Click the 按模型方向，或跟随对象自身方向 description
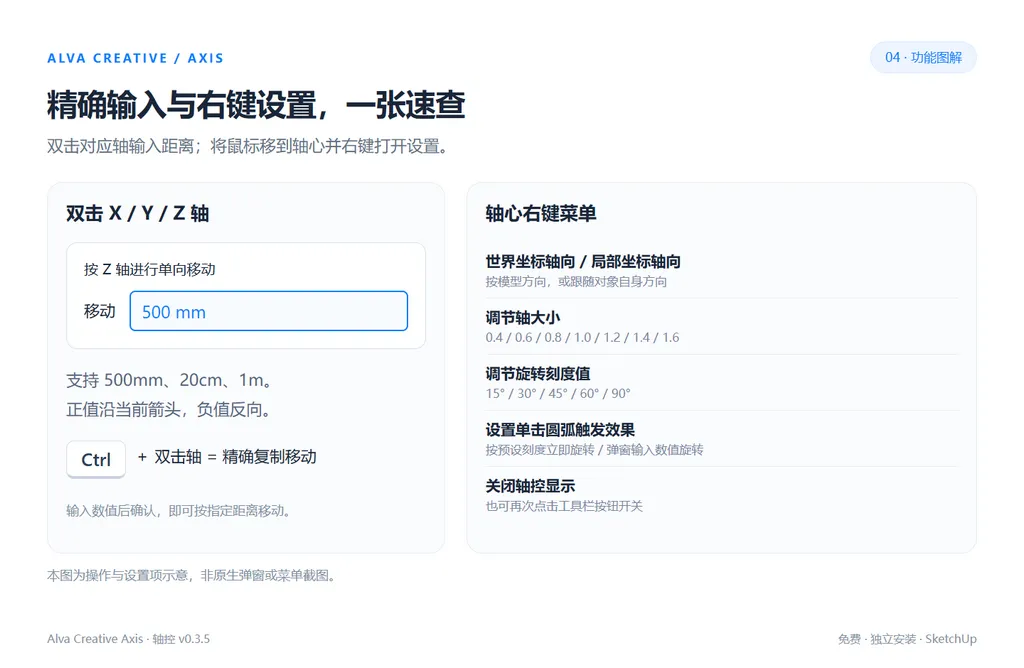1024x668 pixels. click(x=576, y=281)
